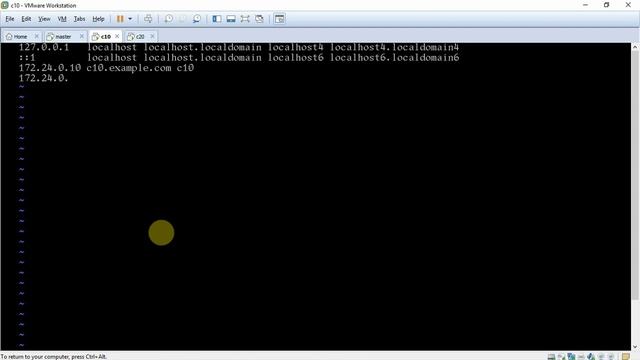Click the 'localhost6.localdomain6' text
Viewport: 640px width, 360px height.
(x=394, y=58)
